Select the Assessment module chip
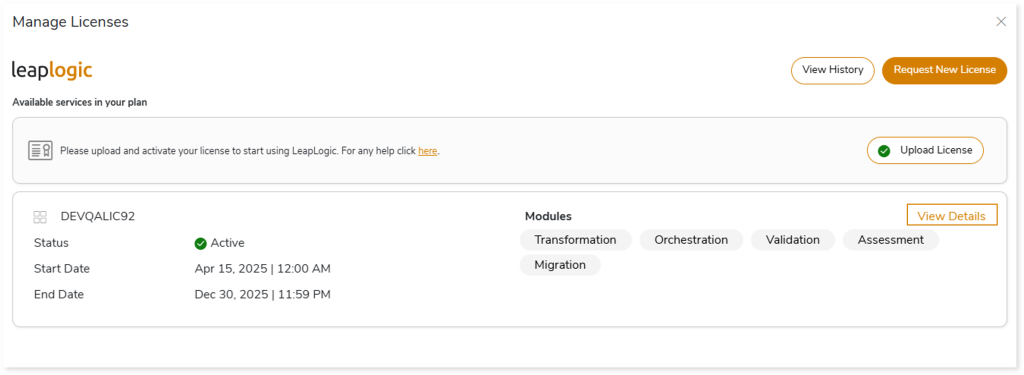 891,240
